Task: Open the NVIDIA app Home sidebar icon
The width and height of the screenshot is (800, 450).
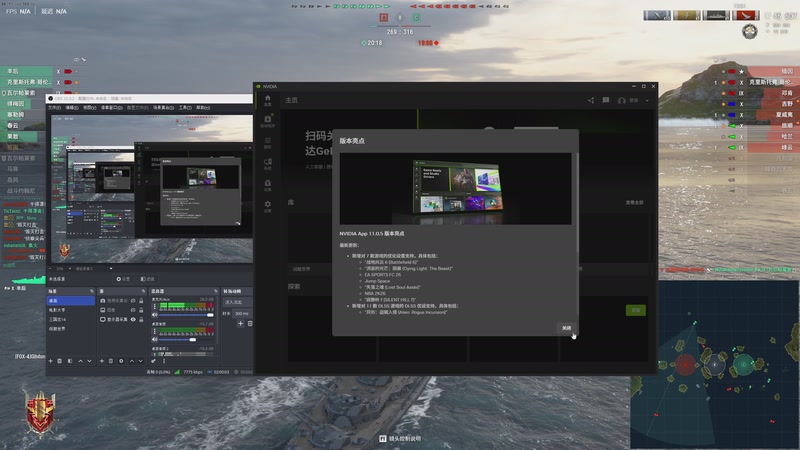Action: pos(267,100)
